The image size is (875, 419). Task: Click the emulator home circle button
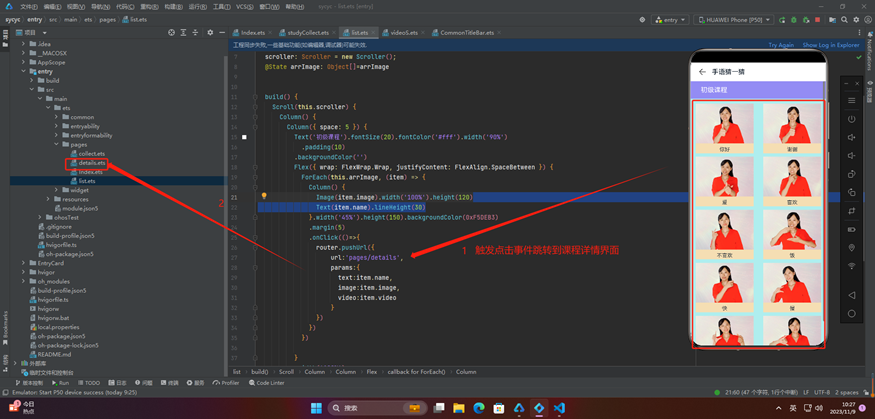[852, 314]
